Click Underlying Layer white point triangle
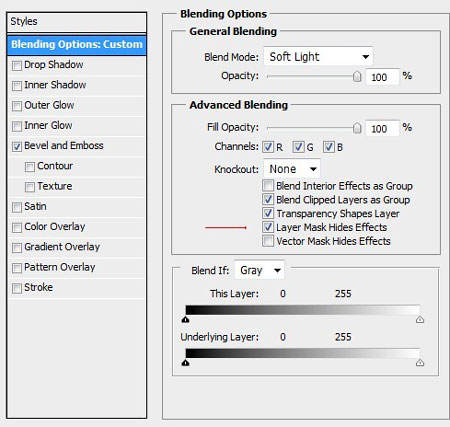Image resolution: width=450 pixels, height=427 pixels. point(420,363)
